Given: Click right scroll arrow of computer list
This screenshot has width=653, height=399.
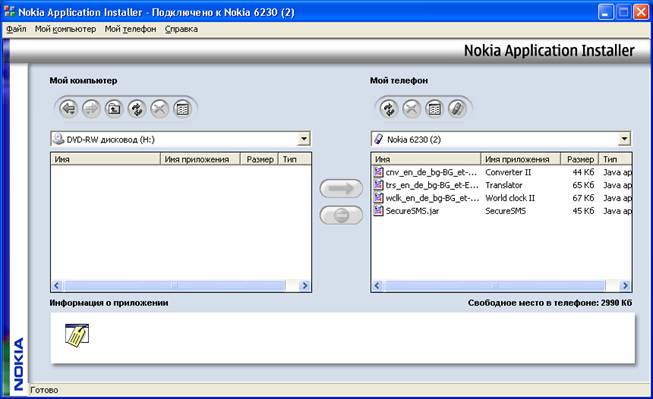Looking at the screenshot, I should click(x=305, y=286).
